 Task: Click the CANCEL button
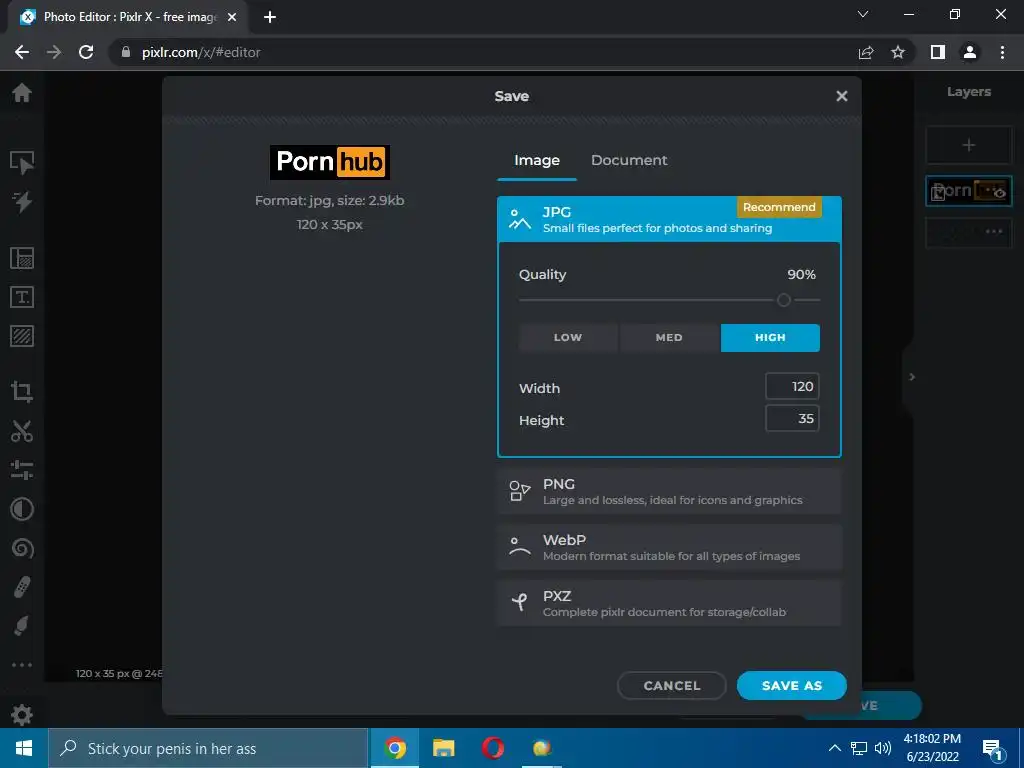(x=671, y=686)
